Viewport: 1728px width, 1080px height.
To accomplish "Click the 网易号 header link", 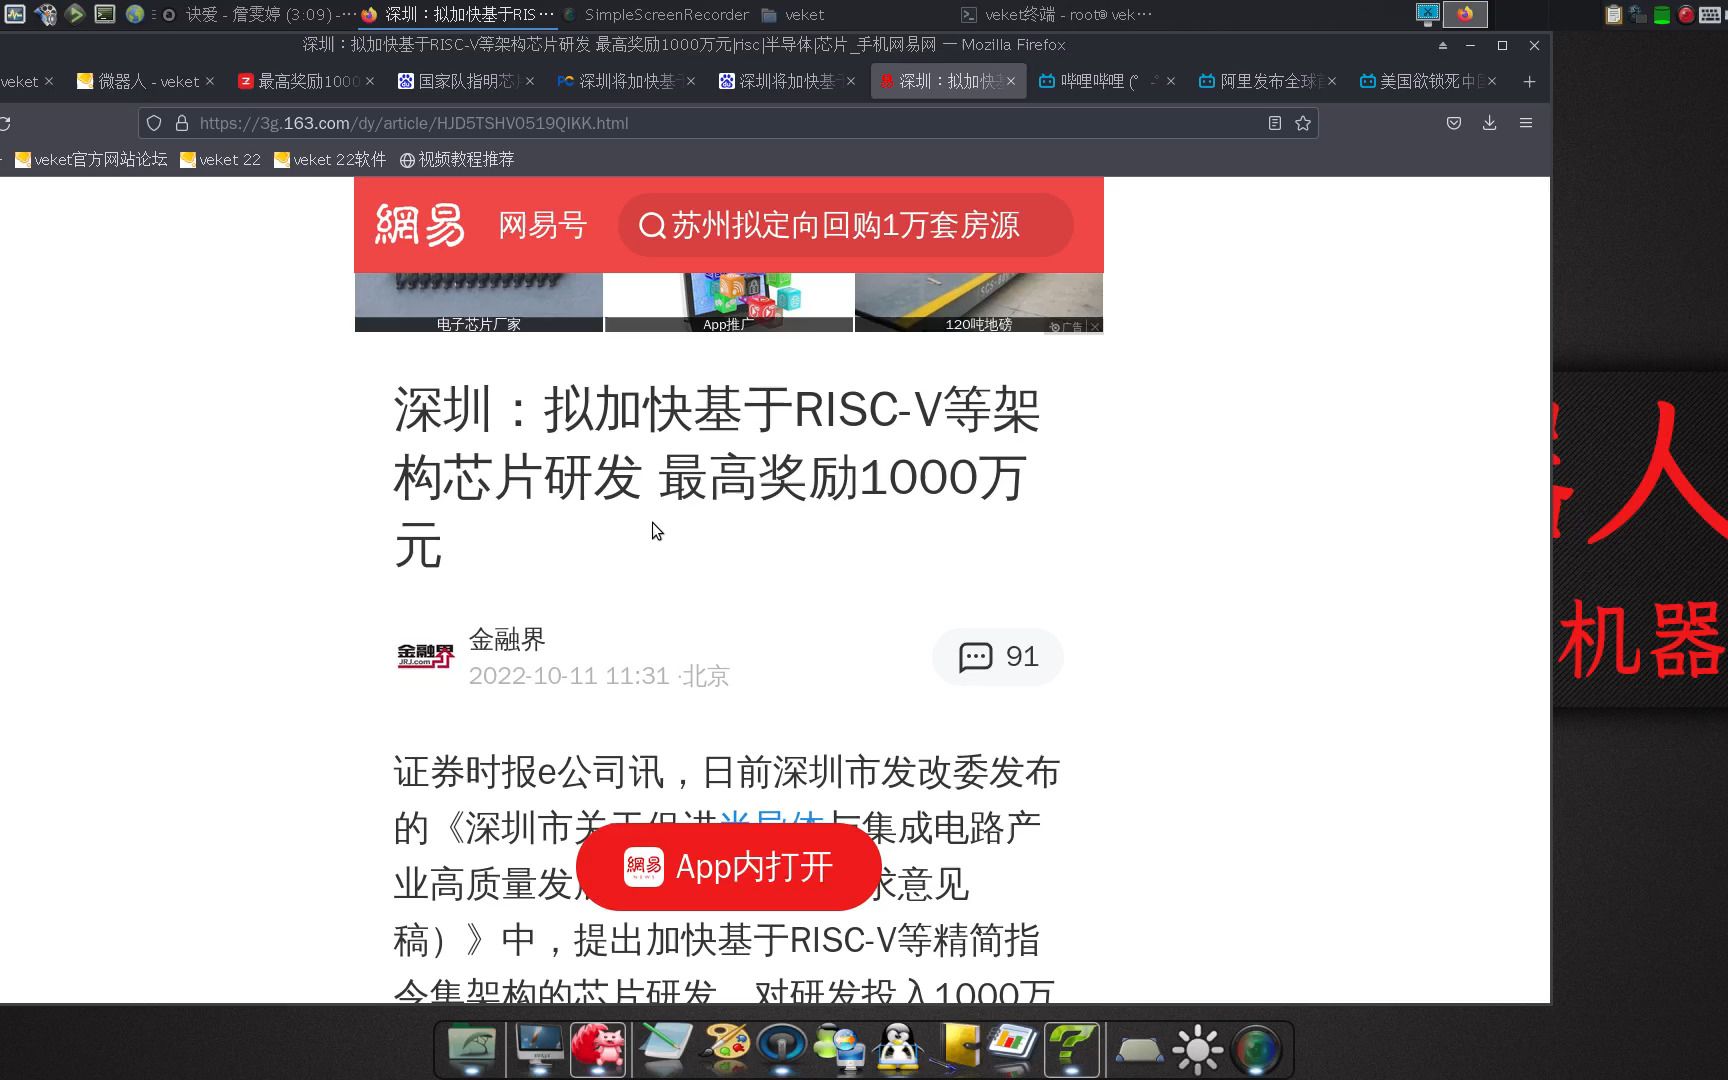I will 542,225.
